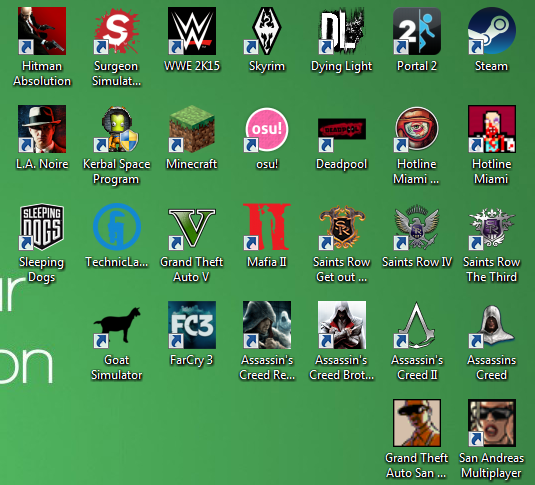Open the Hitman Absolution shortcut
The width and height of the screenshot is (535, 485).
click(x=42, y=31)
